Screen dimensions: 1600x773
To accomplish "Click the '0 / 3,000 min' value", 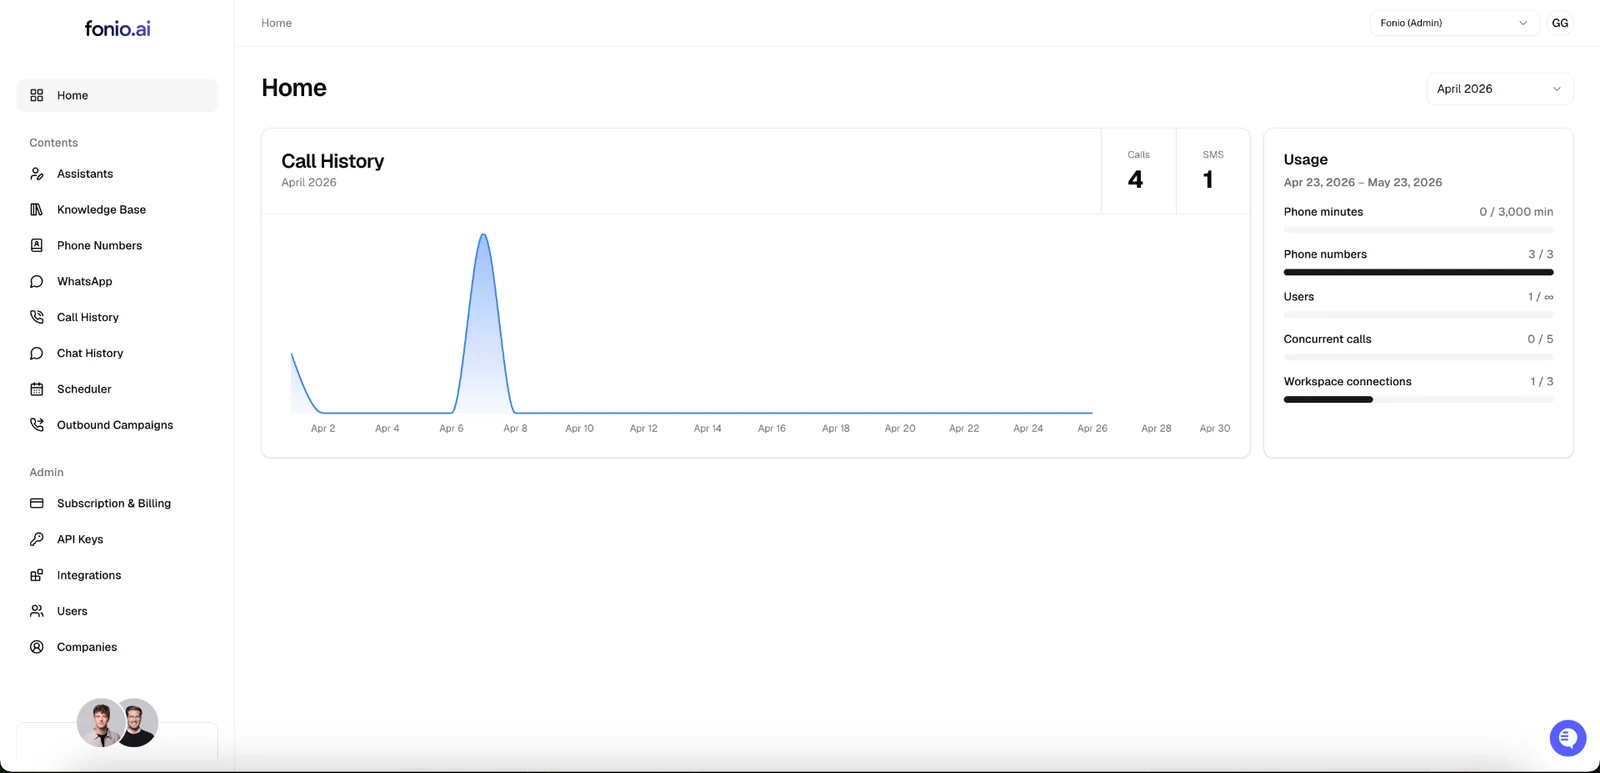I will coord(1516,212).
